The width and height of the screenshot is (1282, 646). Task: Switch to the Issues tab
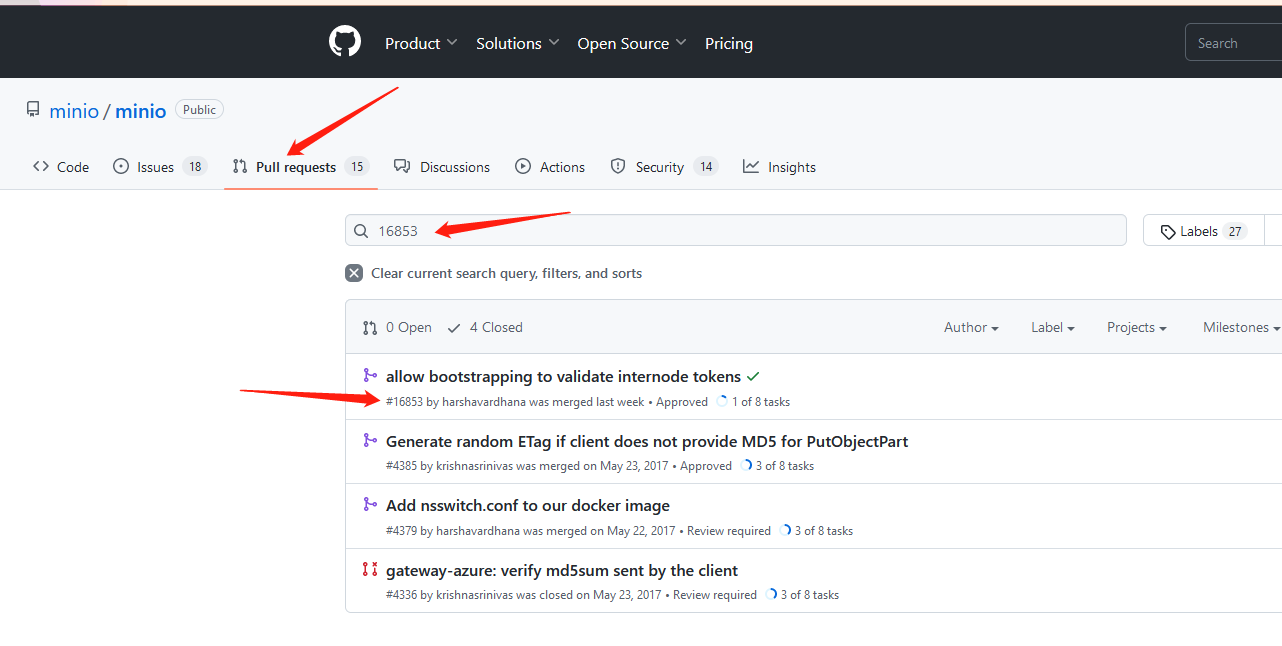pos(160,167)
